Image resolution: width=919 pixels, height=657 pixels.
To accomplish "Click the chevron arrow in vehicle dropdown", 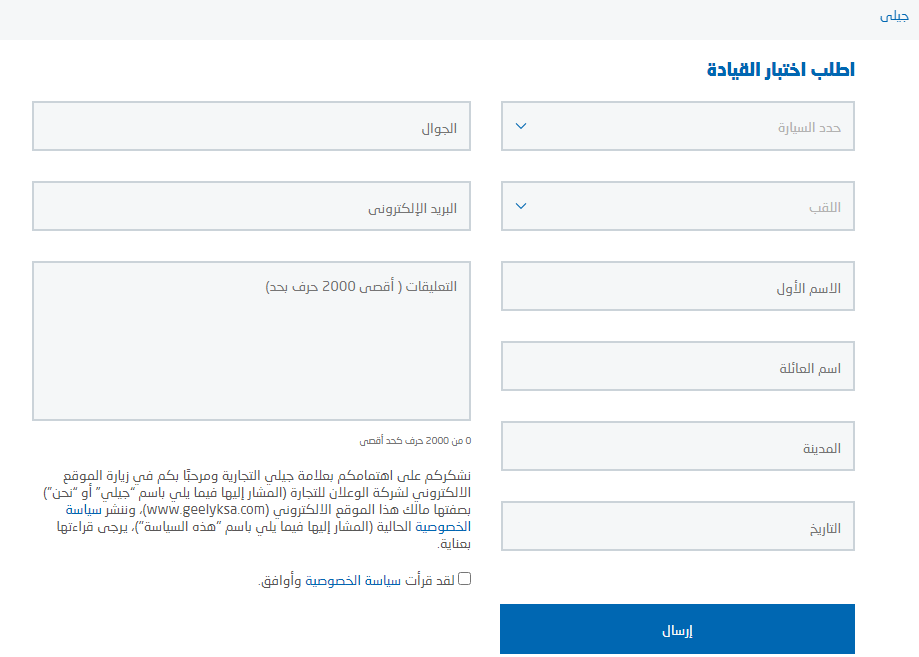I will 520,127.
